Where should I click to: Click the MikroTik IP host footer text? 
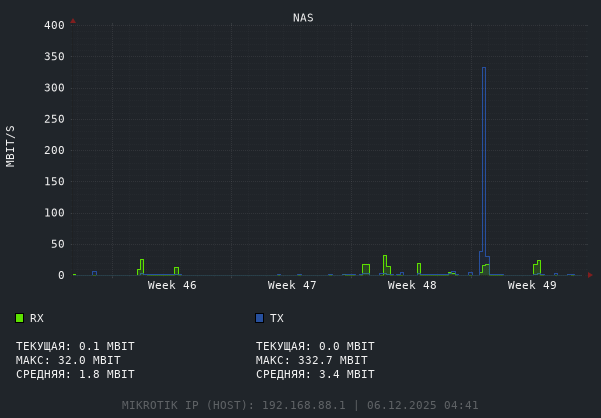(300, 405)
